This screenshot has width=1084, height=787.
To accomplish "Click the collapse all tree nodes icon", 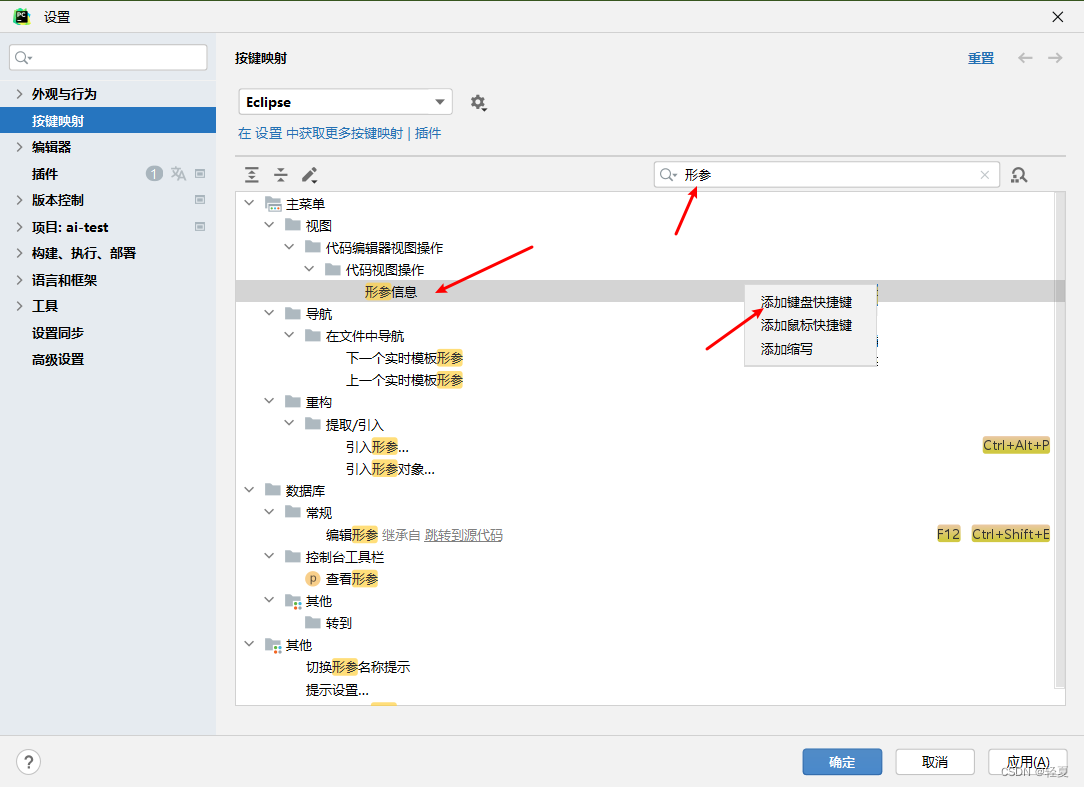I will [x=281, y=175].
